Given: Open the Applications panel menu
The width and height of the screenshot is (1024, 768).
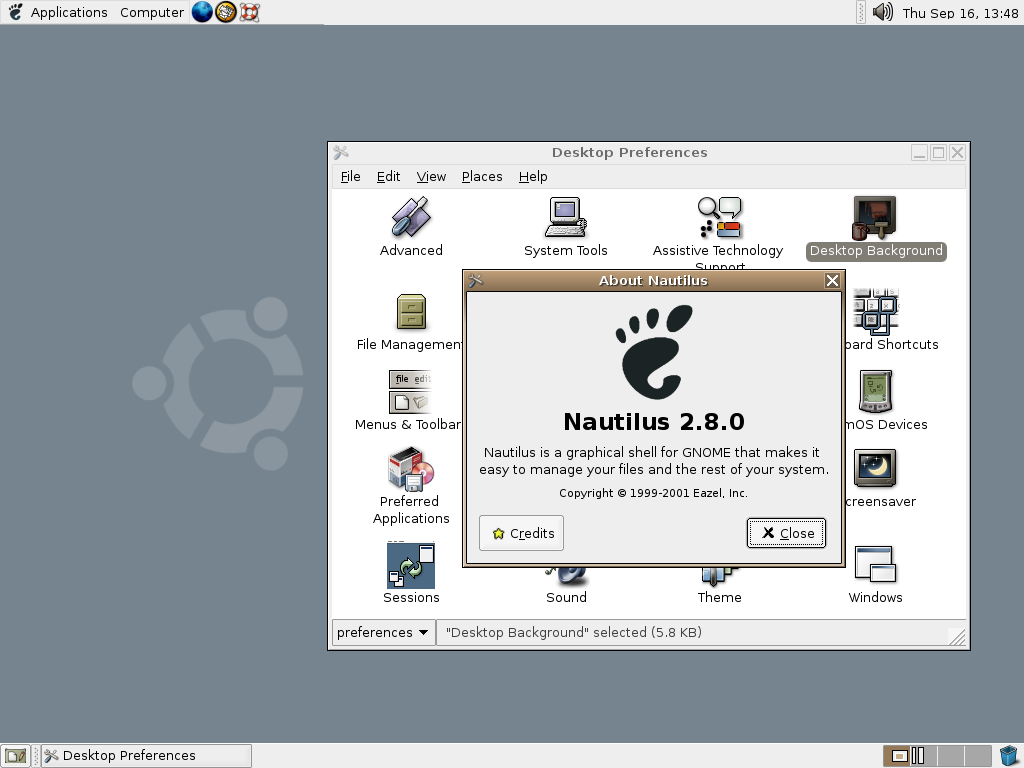Looking at the screenshot, I should [x=69, y=12].
